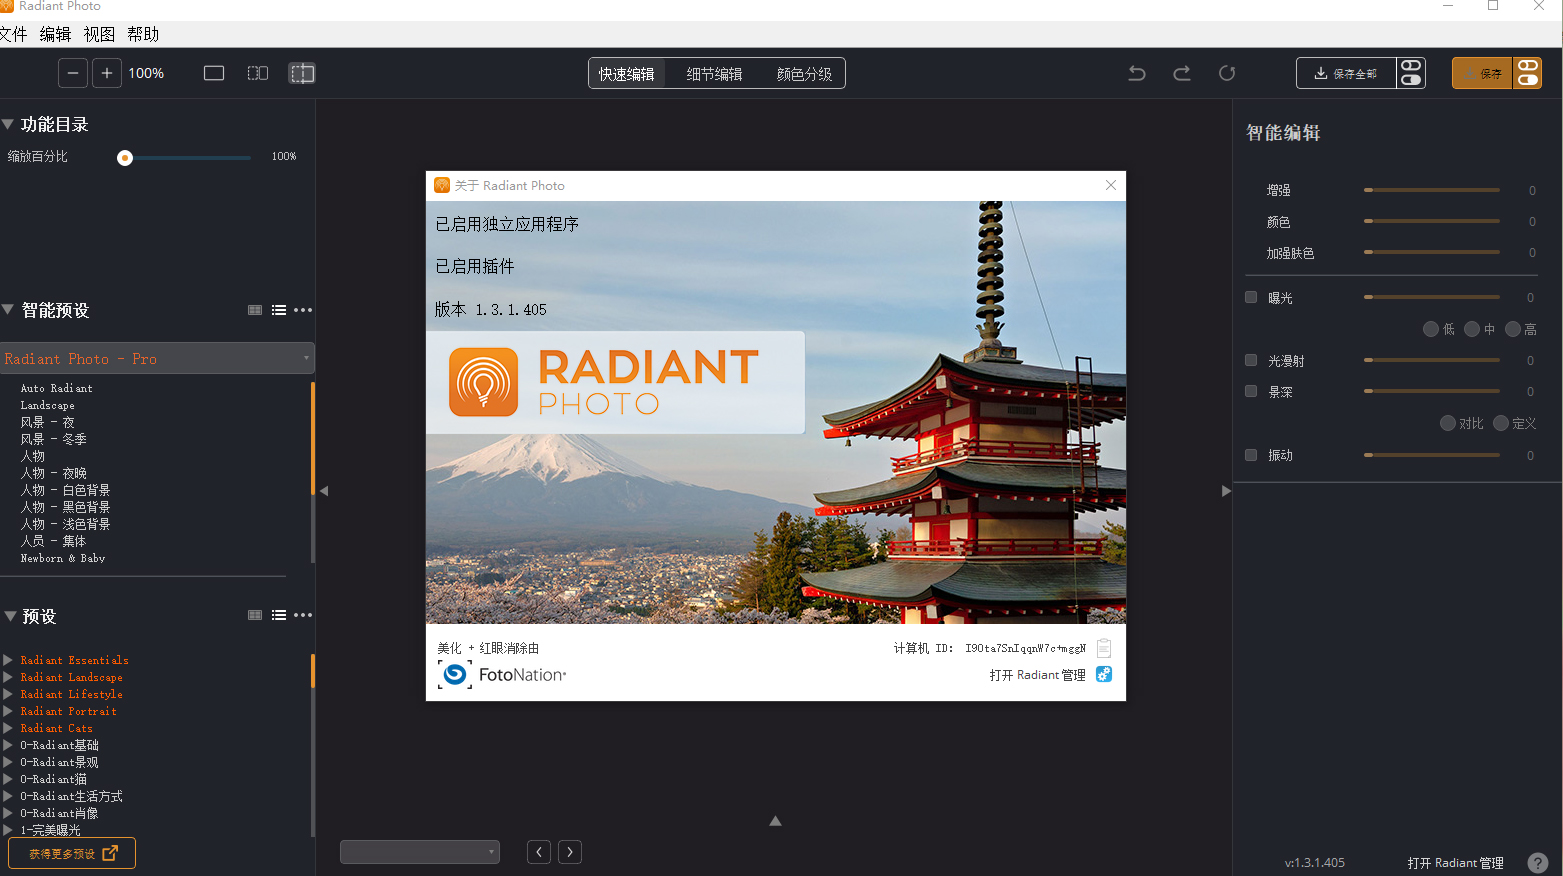Enable the 光漫射 checkbox
This screenshot has width=1563, height=876.
(1251, 360)
